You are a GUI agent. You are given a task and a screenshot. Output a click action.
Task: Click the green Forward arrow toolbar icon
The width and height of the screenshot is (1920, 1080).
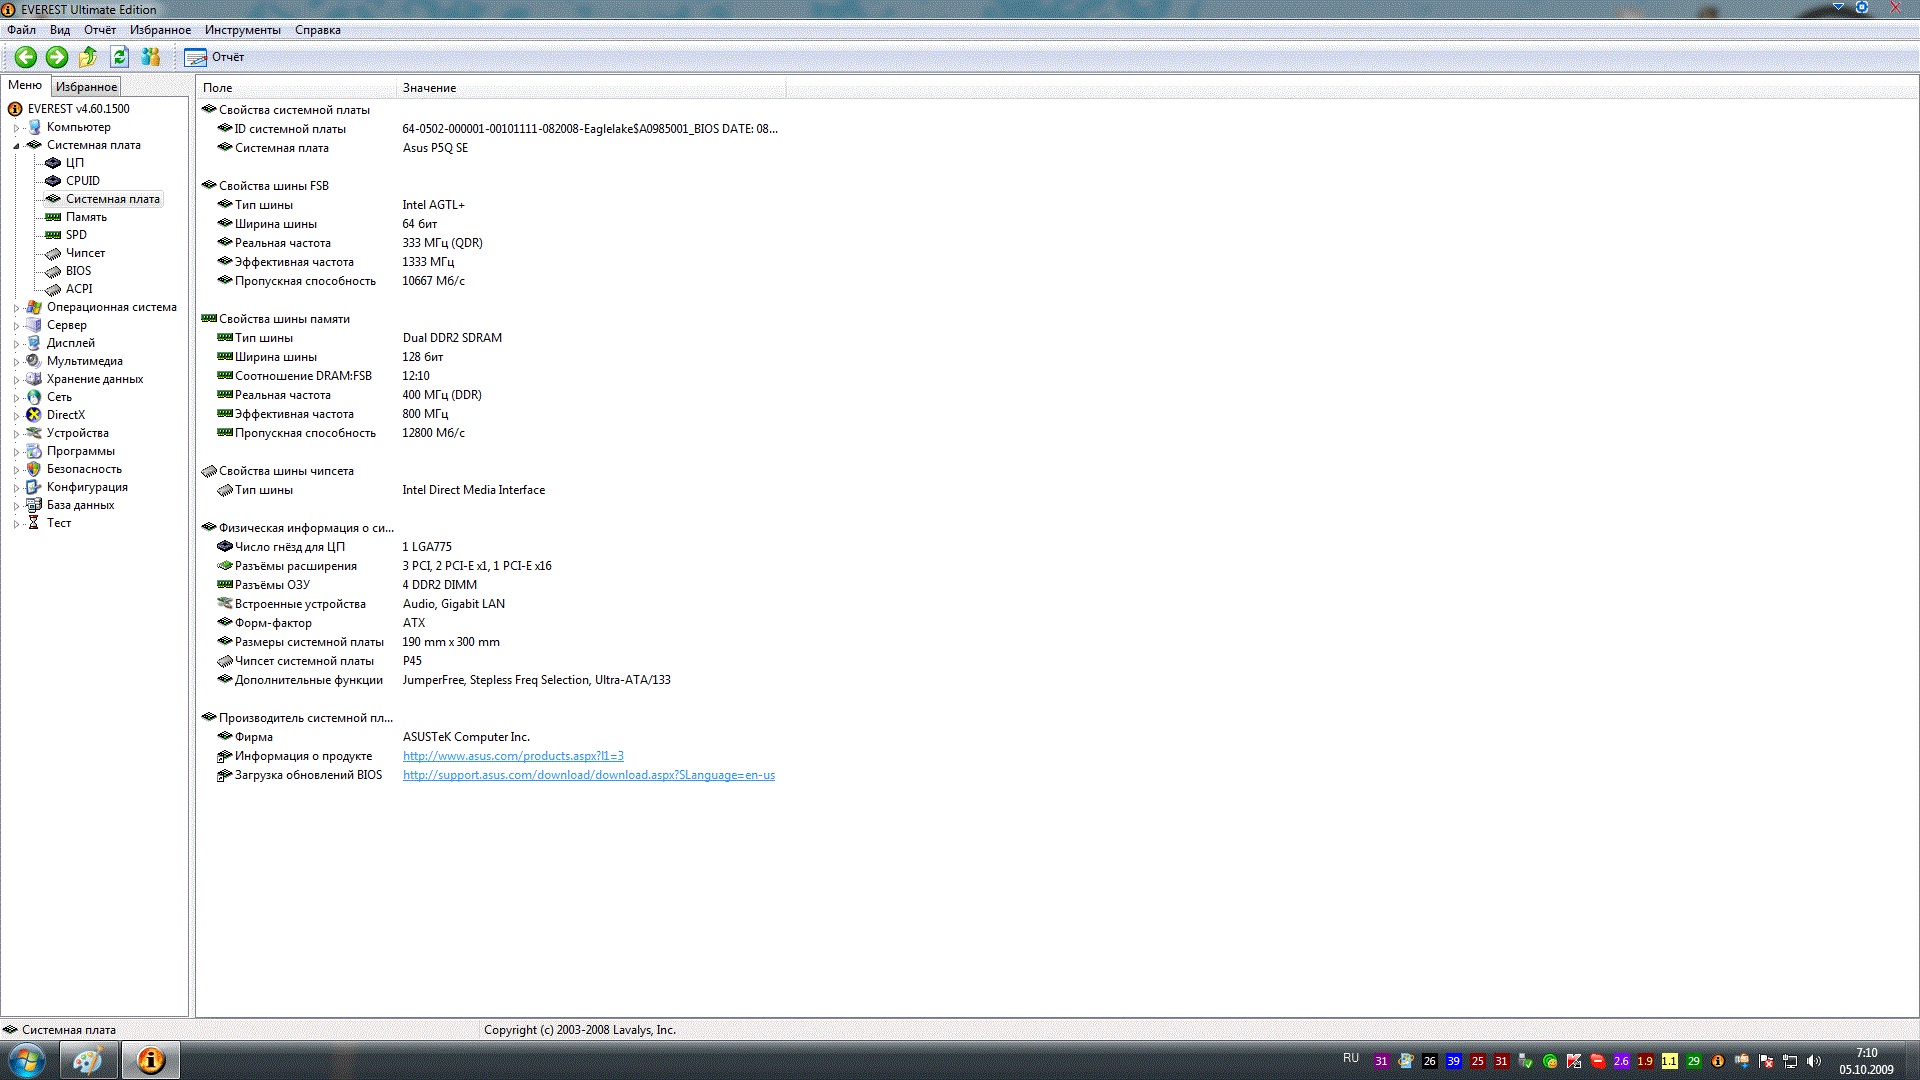point(57,57)
